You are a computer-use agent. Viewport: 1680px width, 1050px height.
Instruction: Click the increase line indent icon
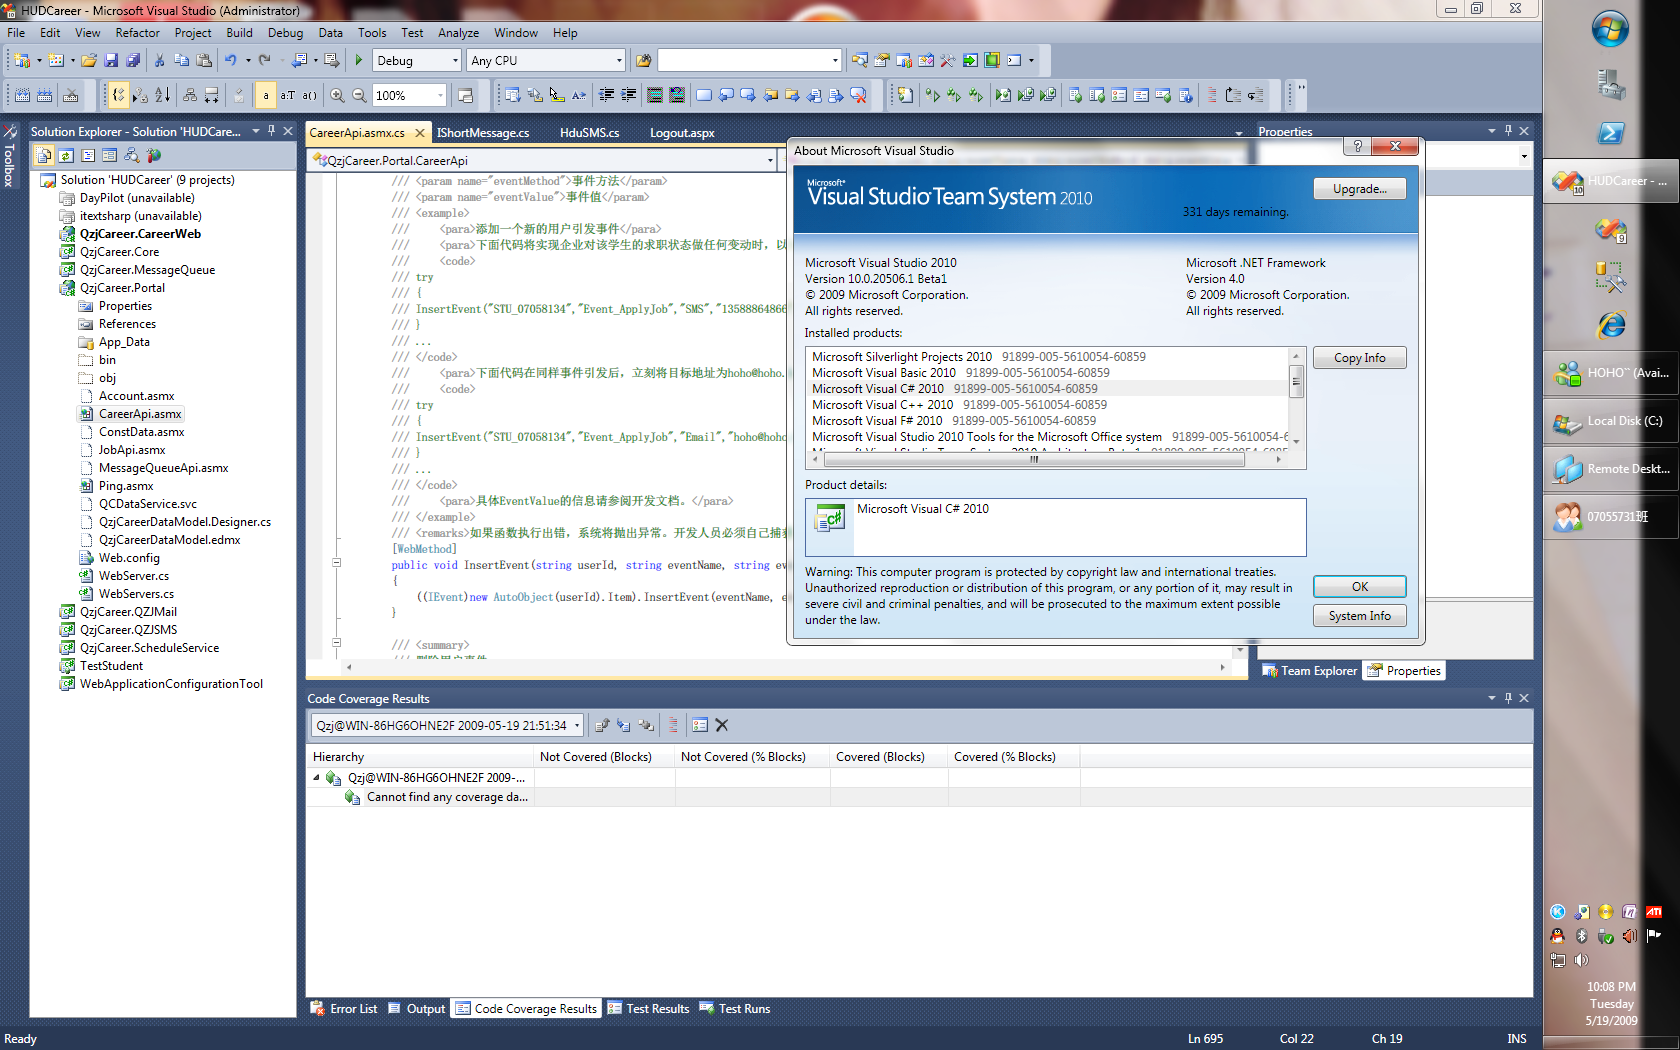(x=629, y=95)
